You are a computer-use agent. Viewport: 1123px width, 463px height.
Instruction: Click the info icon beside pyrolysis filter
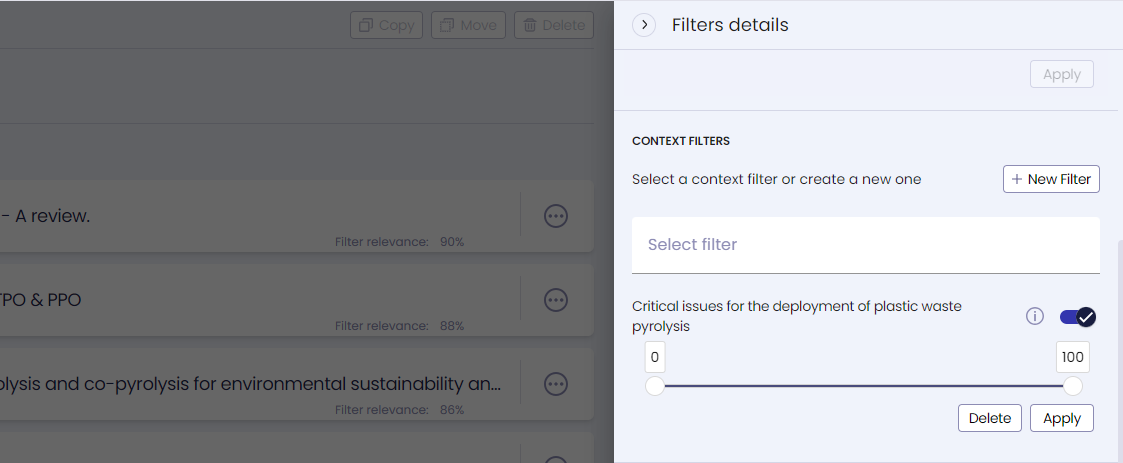[1035, 317]
